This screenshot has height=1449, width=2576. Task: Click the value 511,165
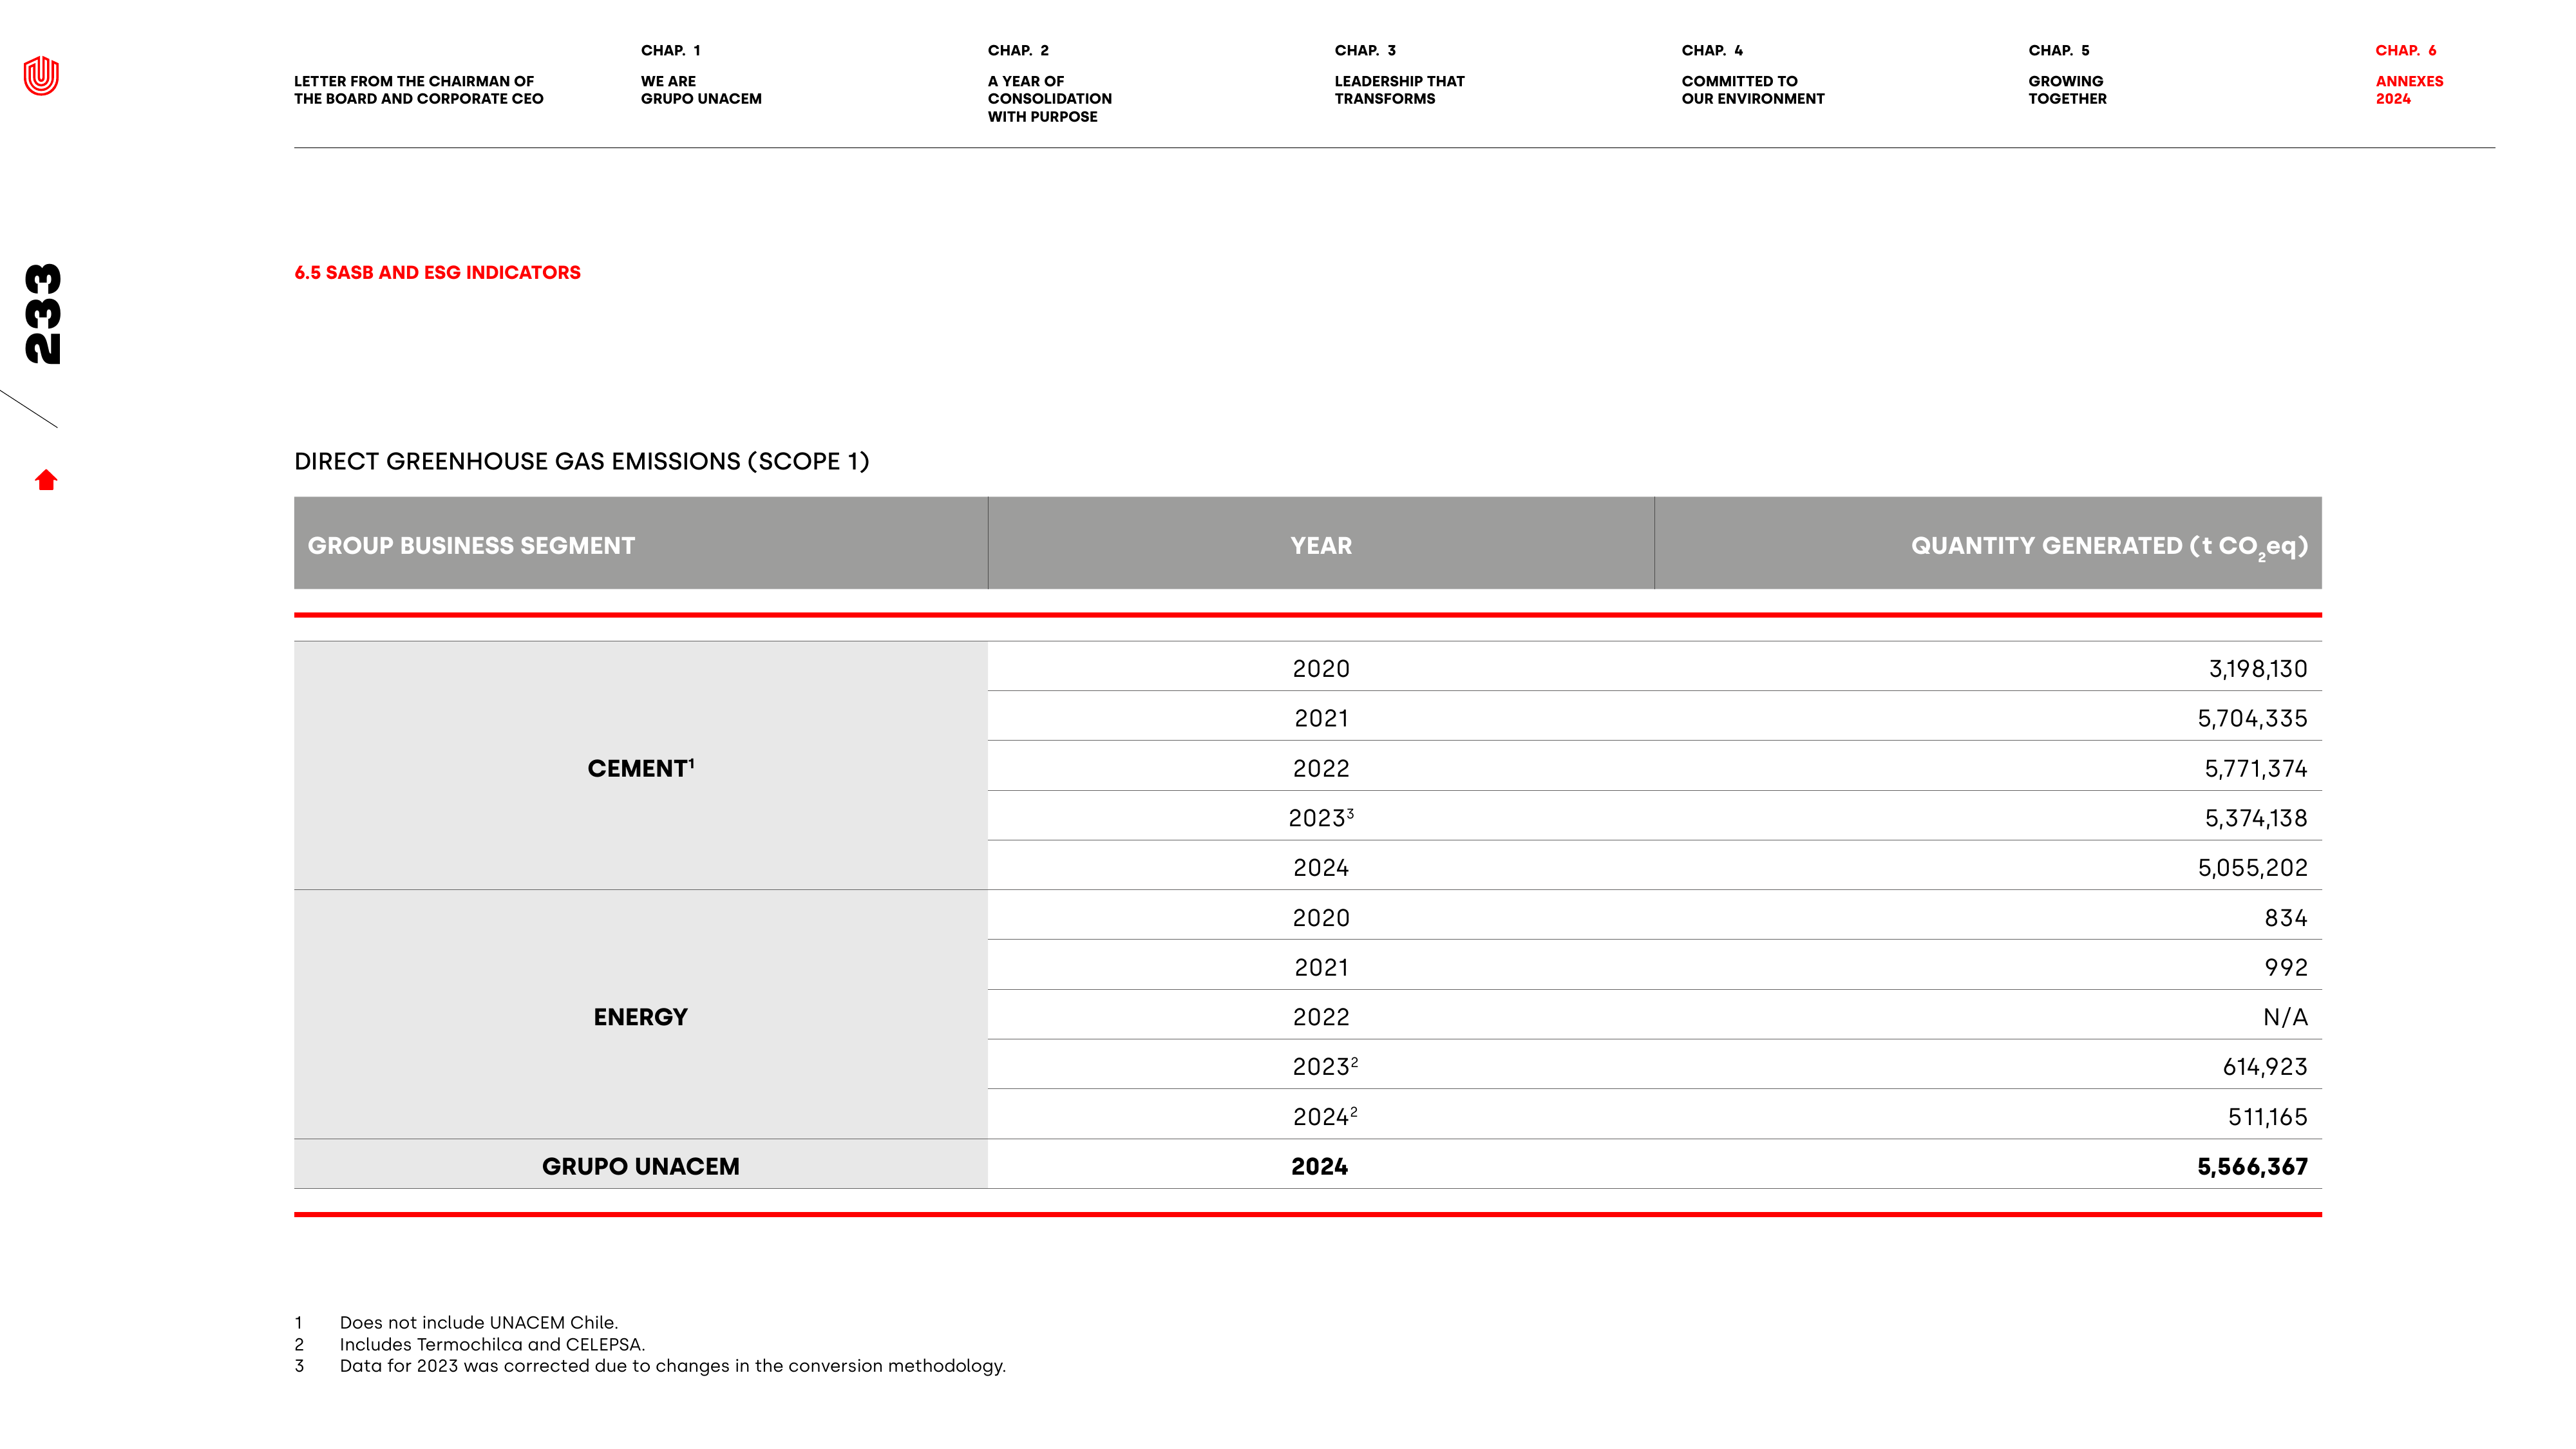click(2267, 1116)
